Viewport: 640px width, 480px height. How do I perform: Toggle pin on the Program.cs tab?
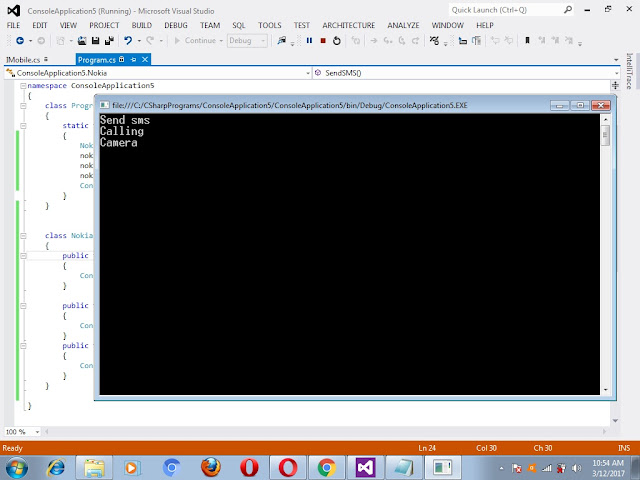[x=133, y=60]
